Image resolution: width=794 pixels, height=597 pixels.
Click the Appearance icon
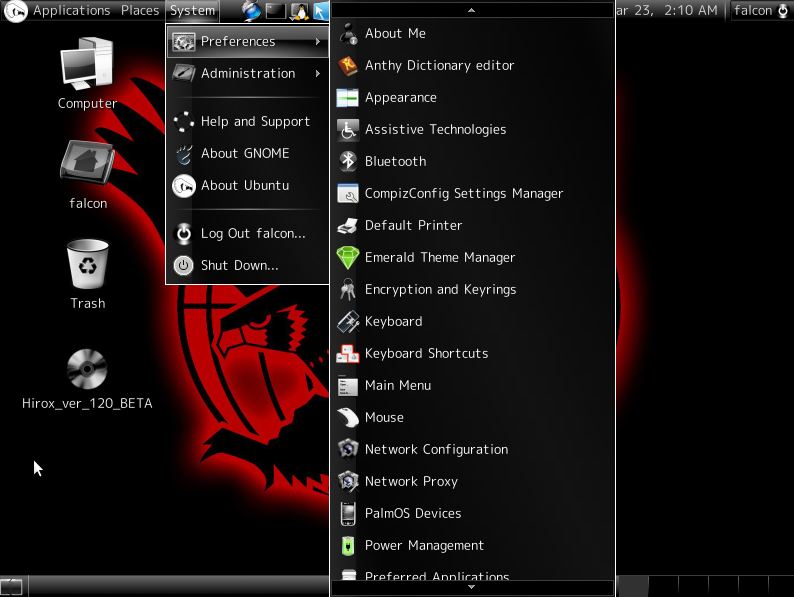348,98
